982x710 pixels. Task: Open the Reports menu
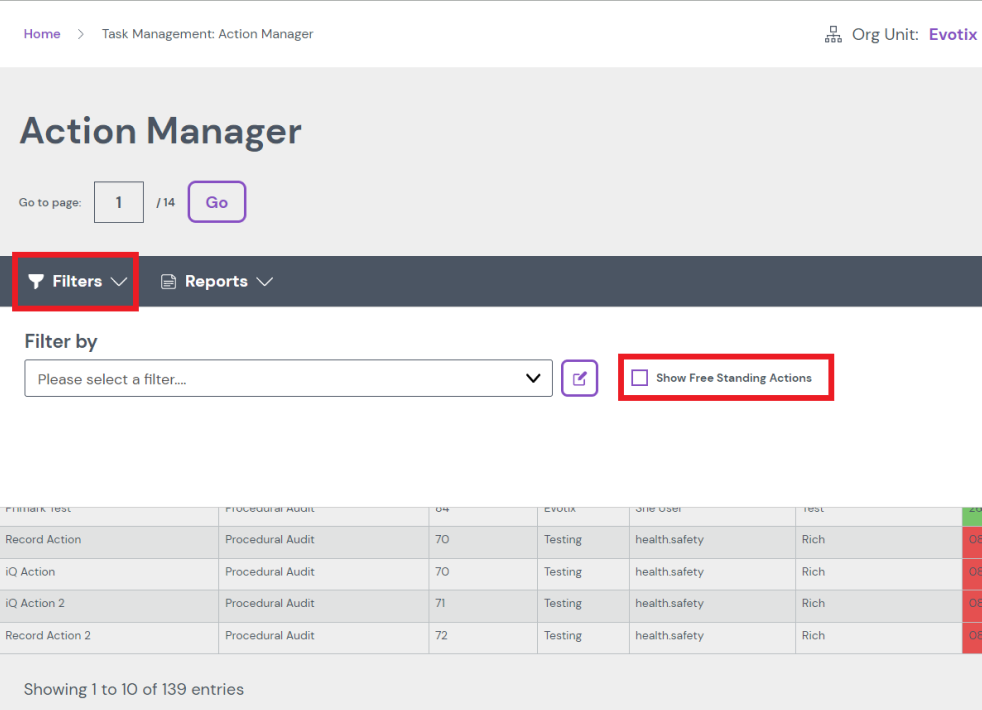(216, 282)
